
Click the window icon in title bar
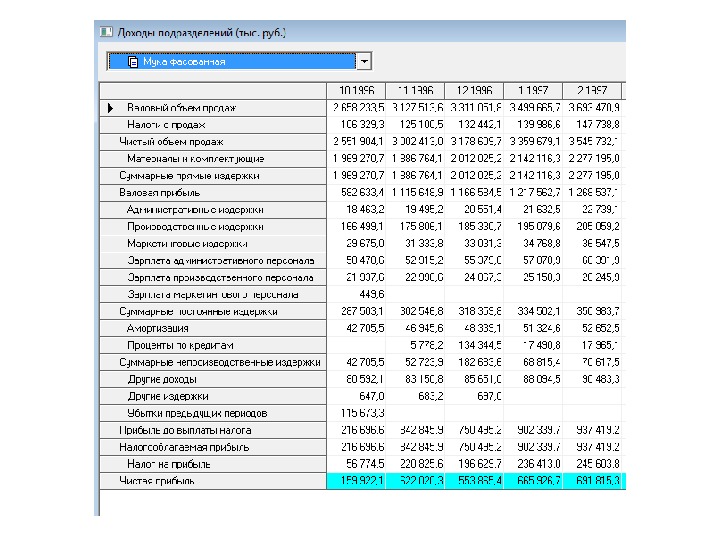coord(106,32)
